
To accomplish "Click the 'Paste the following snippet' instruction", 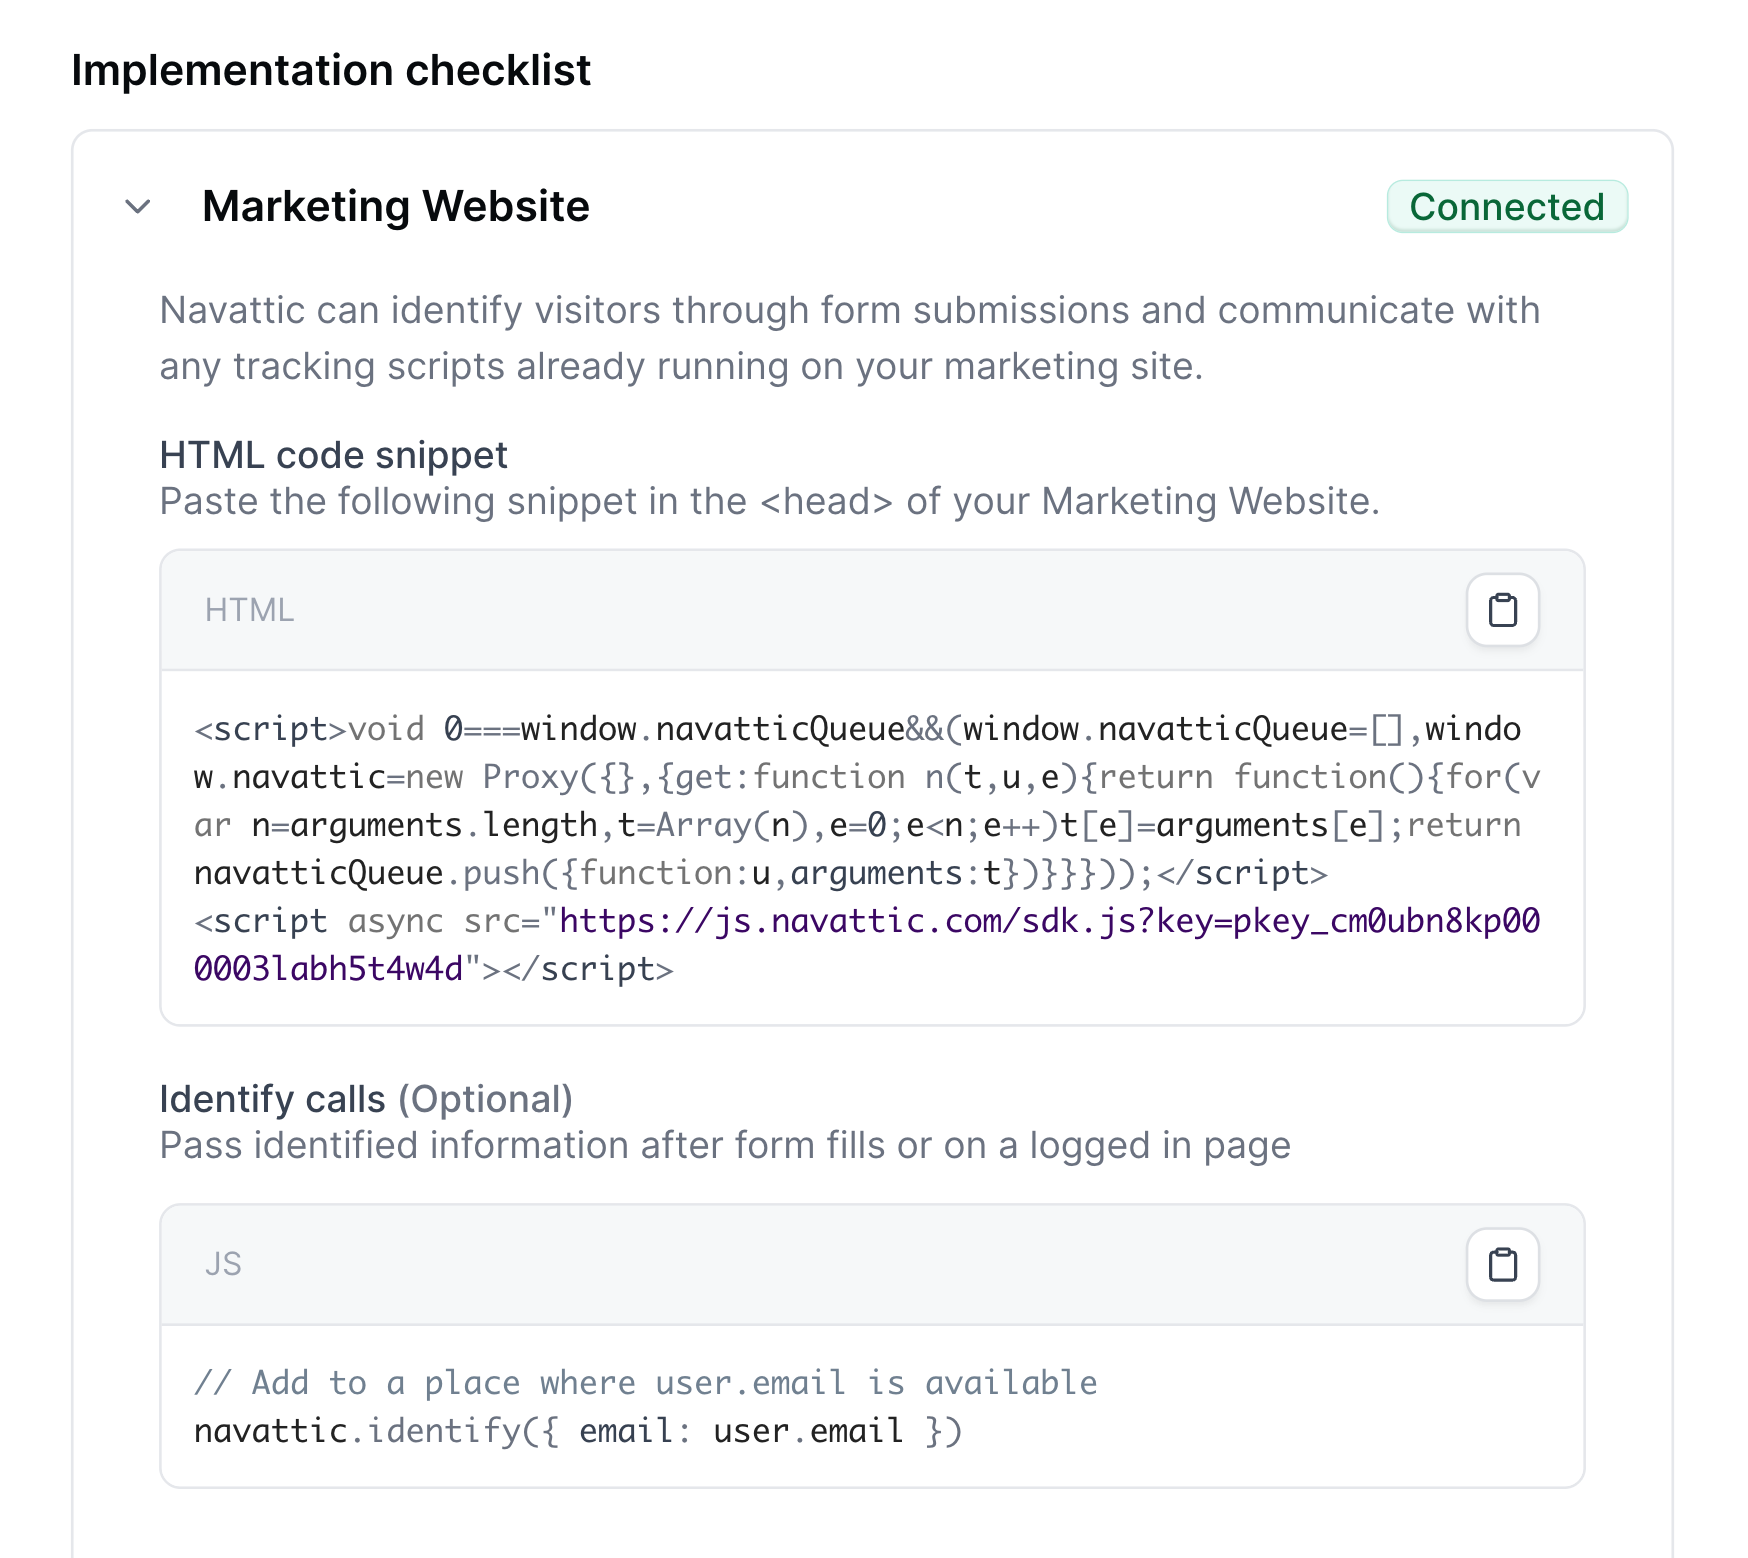I will (770, 501).
